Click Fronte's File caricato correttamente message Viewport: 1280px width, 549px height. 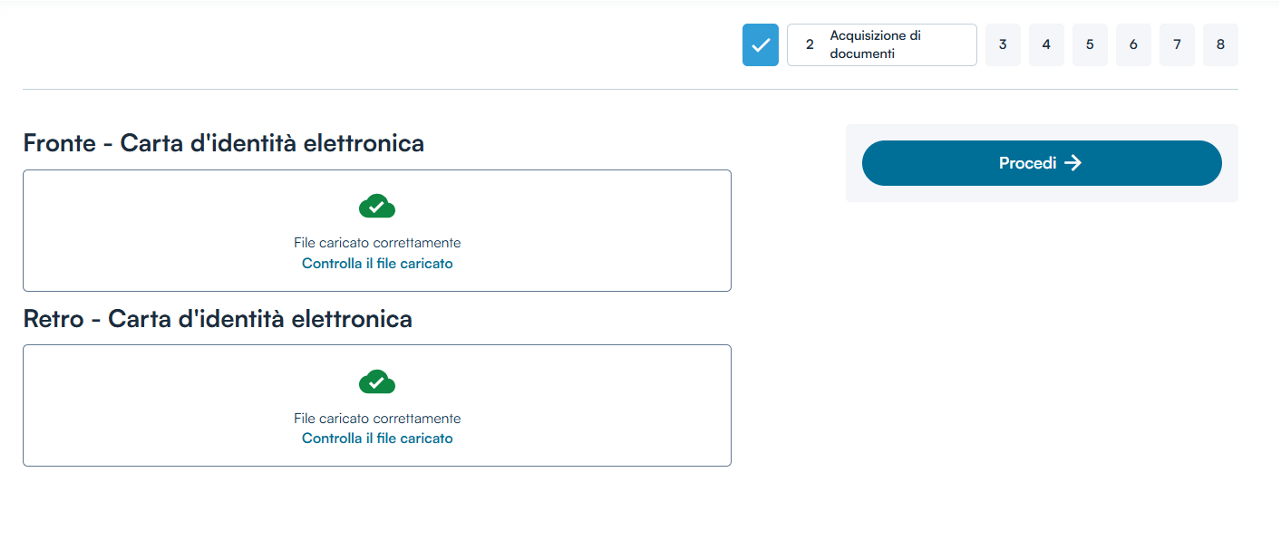[x=377, y=243]
